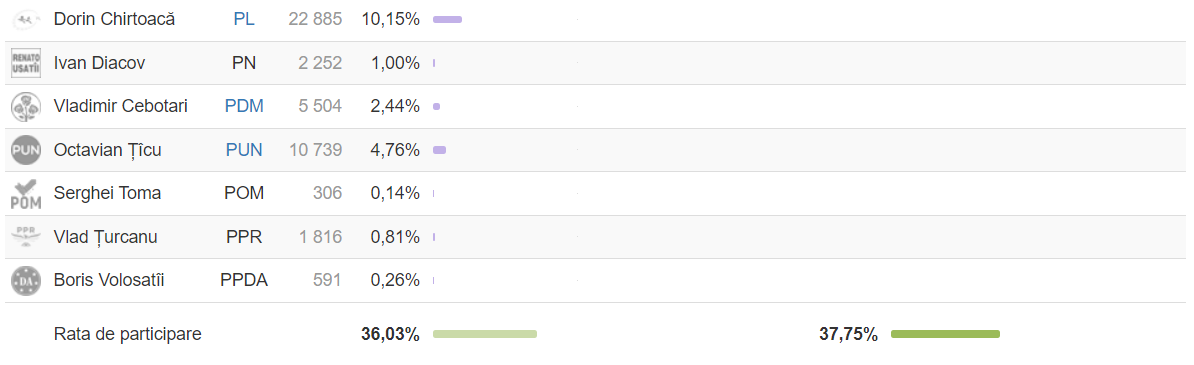Click Dorin Chirtoacă's purple result bar
Viewport: 1194px width, 365px height.
[447, 20]
